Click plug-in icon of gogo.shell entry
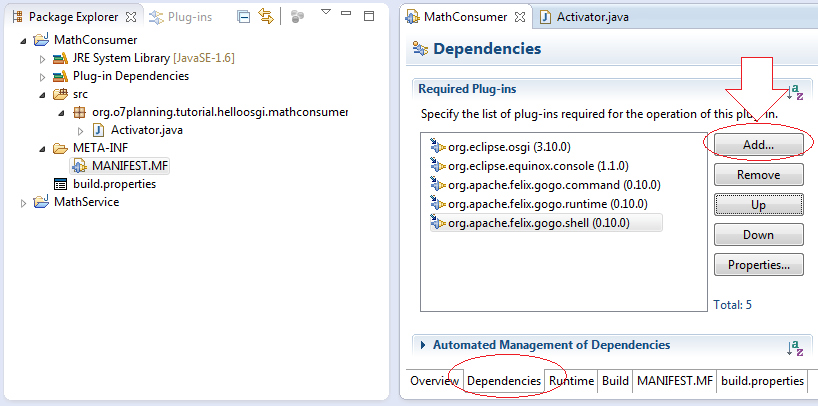Image resolution: width=818 pixels, height=406 pixels. 438,222
